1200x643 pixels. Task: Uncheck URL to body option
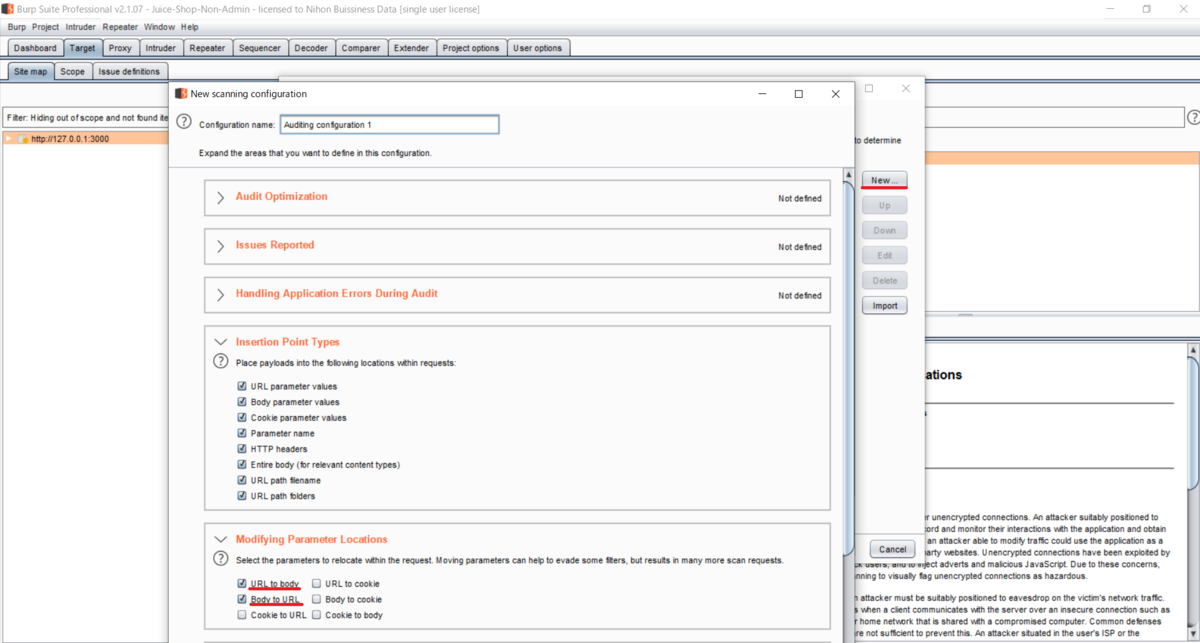[x=242, y=583]
